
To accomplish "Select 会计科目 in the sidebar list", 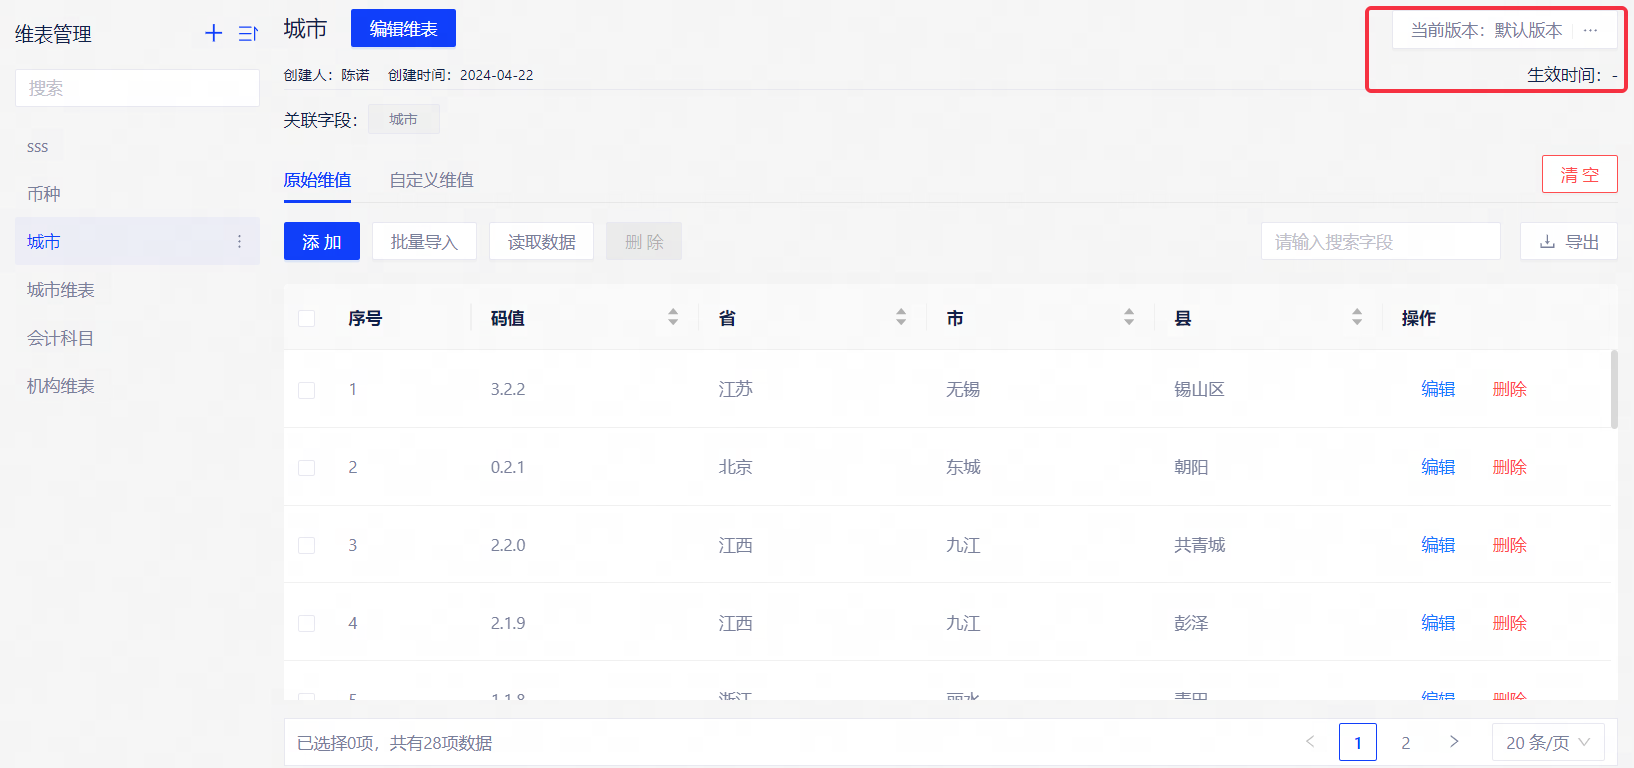I will 60,338.
